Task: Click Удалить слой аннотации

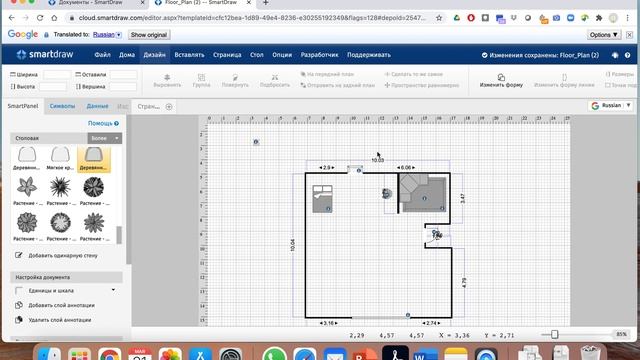Action: 60,320
